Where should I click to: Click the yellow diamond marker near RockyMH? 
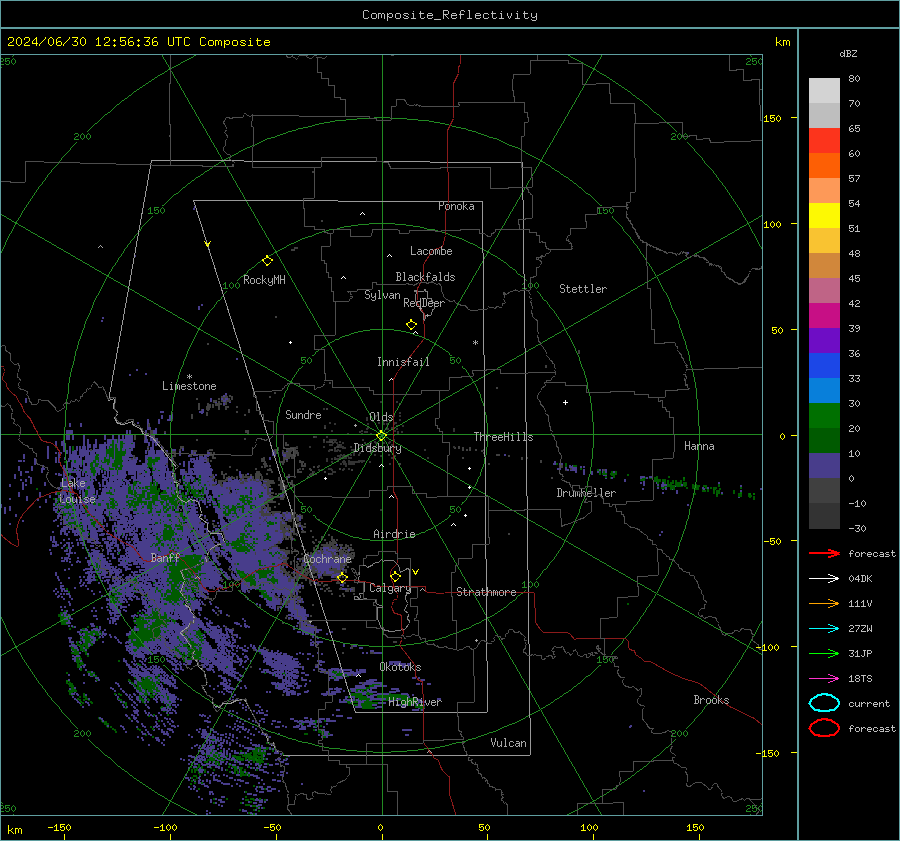click(267, 261)
